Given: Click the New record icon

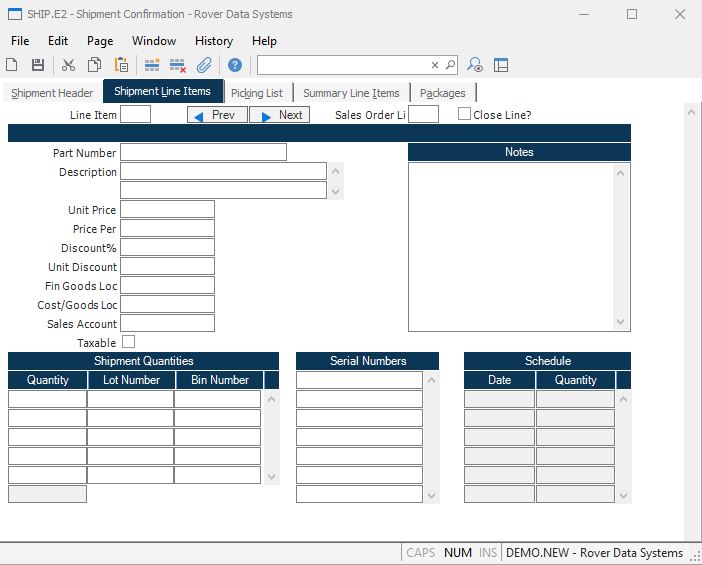Looking at the screenshot, I should [12, 65].
